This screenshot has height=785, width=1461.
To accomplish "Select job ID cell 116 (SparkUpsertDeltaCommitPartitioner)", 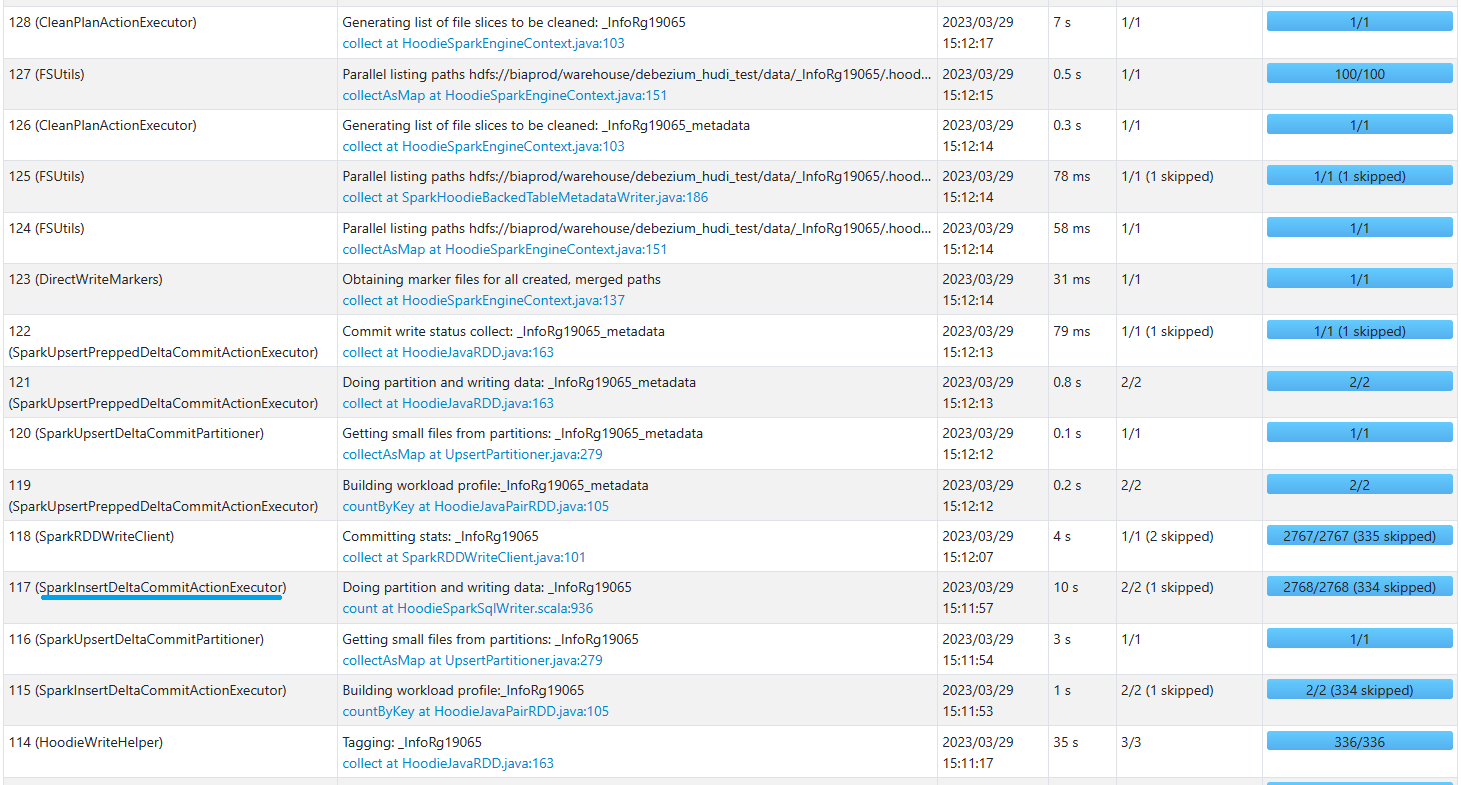I will point(170,649).
